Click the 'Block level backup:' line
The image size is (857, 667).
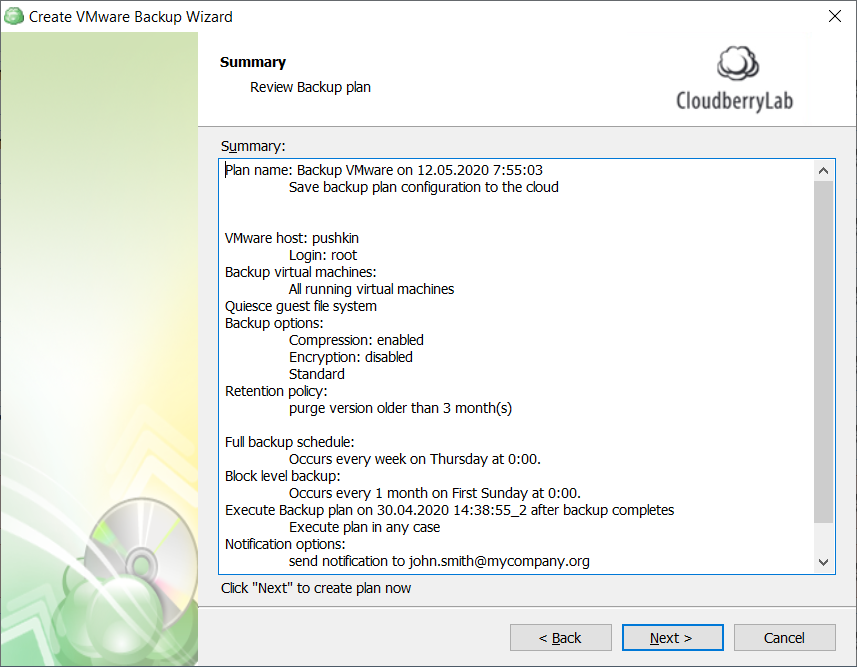283,475
